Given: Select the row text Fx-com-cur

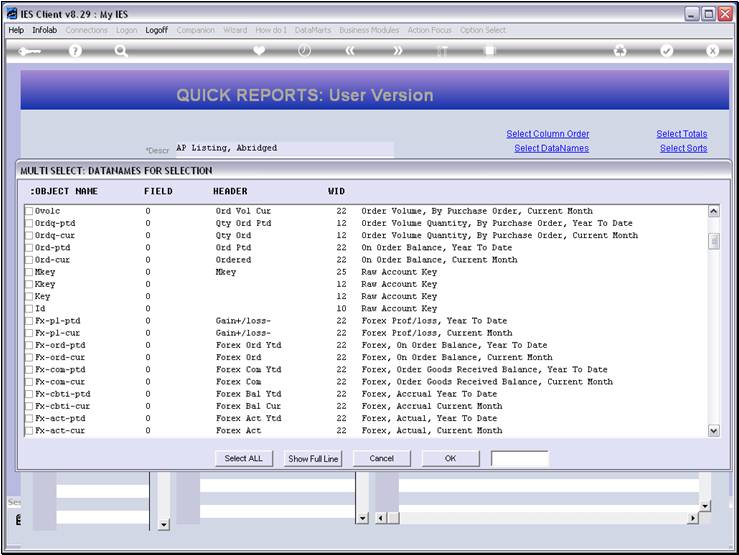Looking at the screenshot, I should (60, 382).
